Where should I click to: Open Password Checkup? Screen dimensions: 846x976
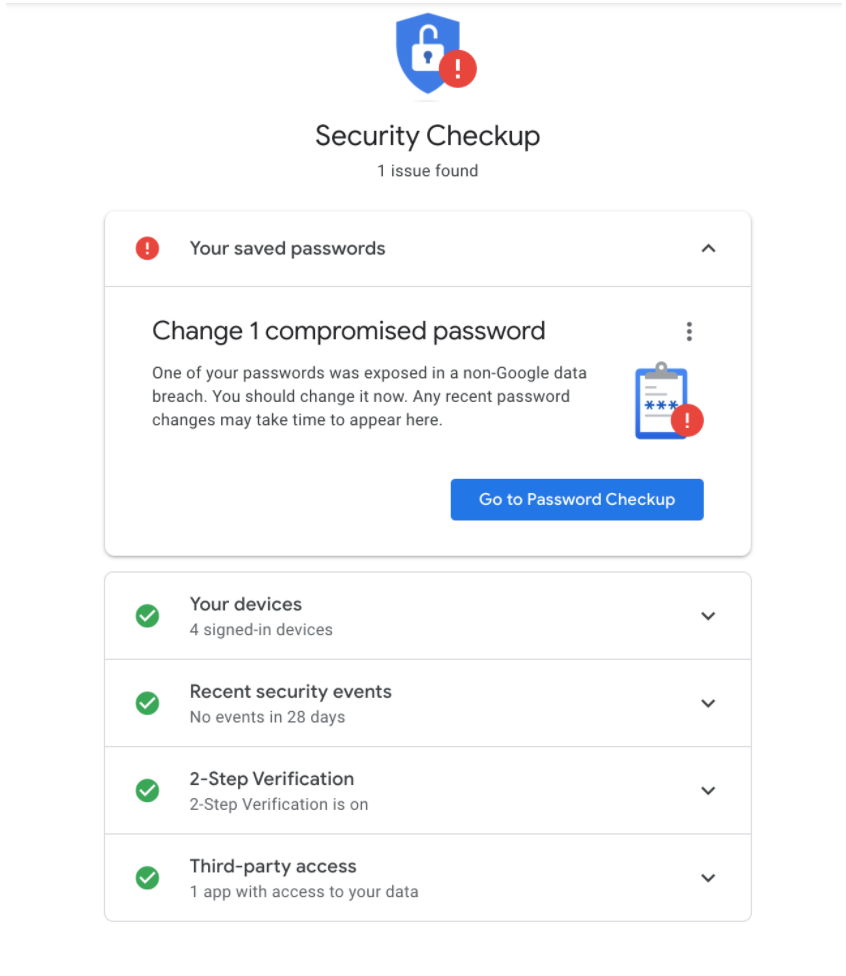(x=577, y=499)
